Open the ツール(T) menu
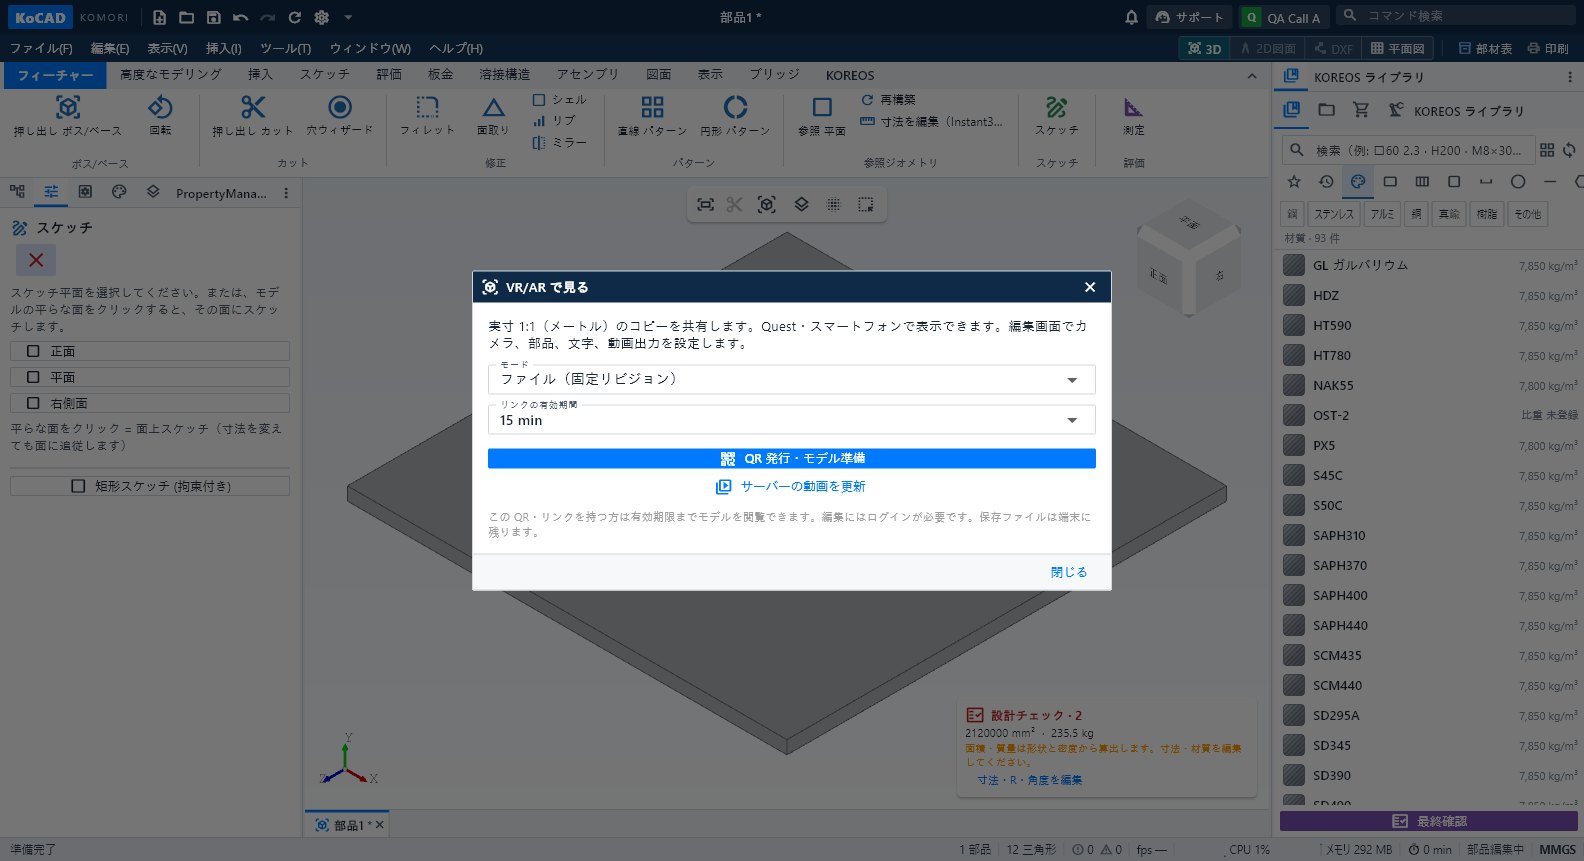This screenshot has width=1584, height=861. pos(286,48)
